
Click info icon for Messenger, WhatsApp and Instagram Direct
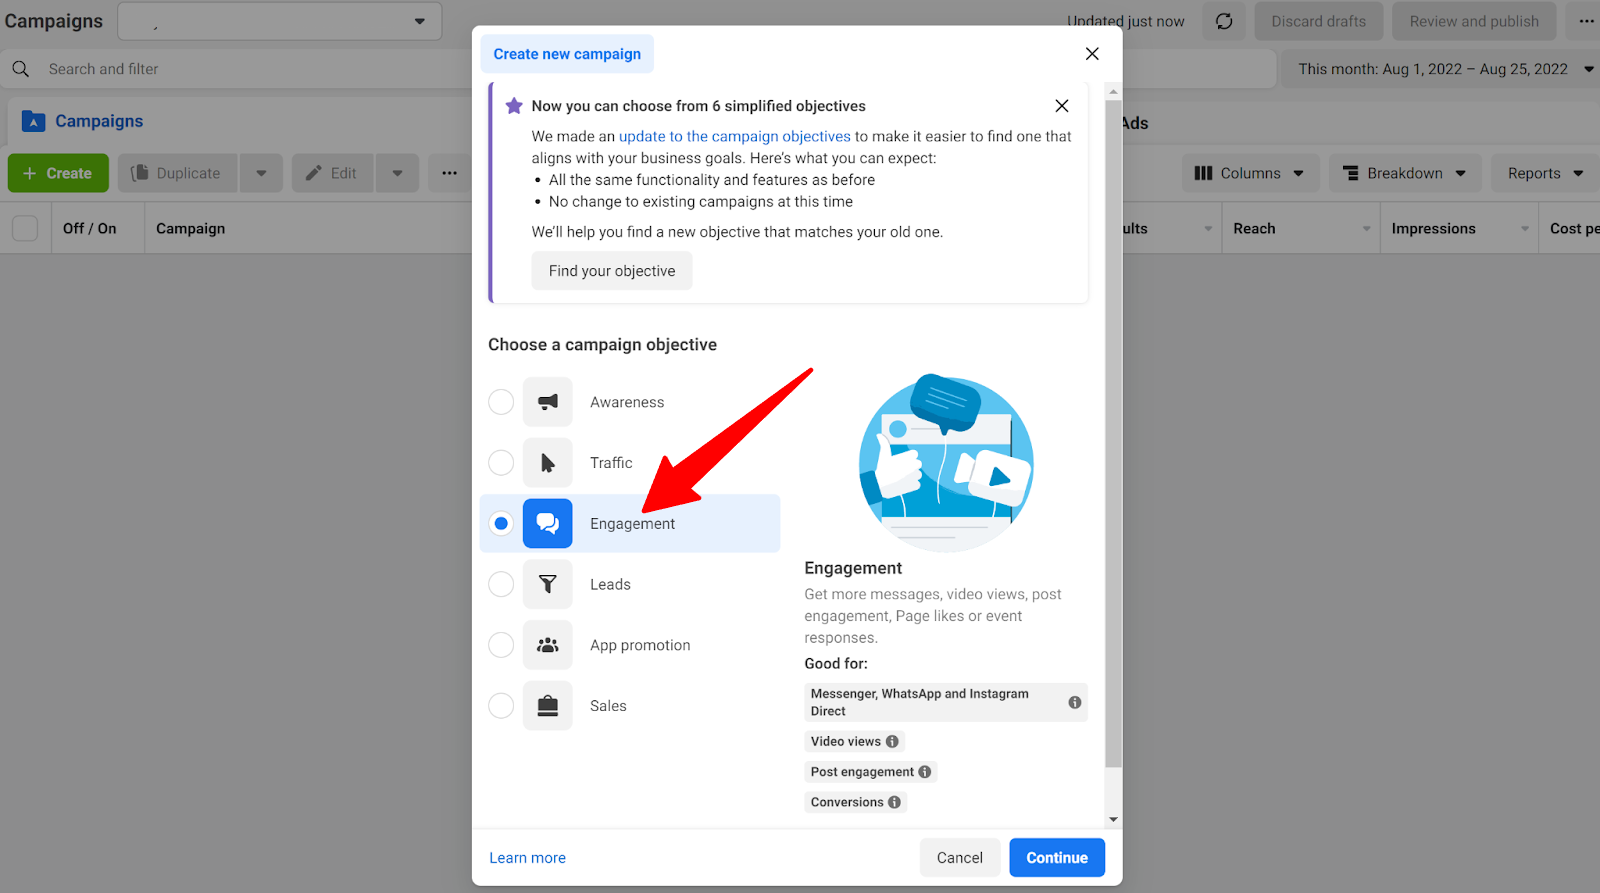(1075, 702)
